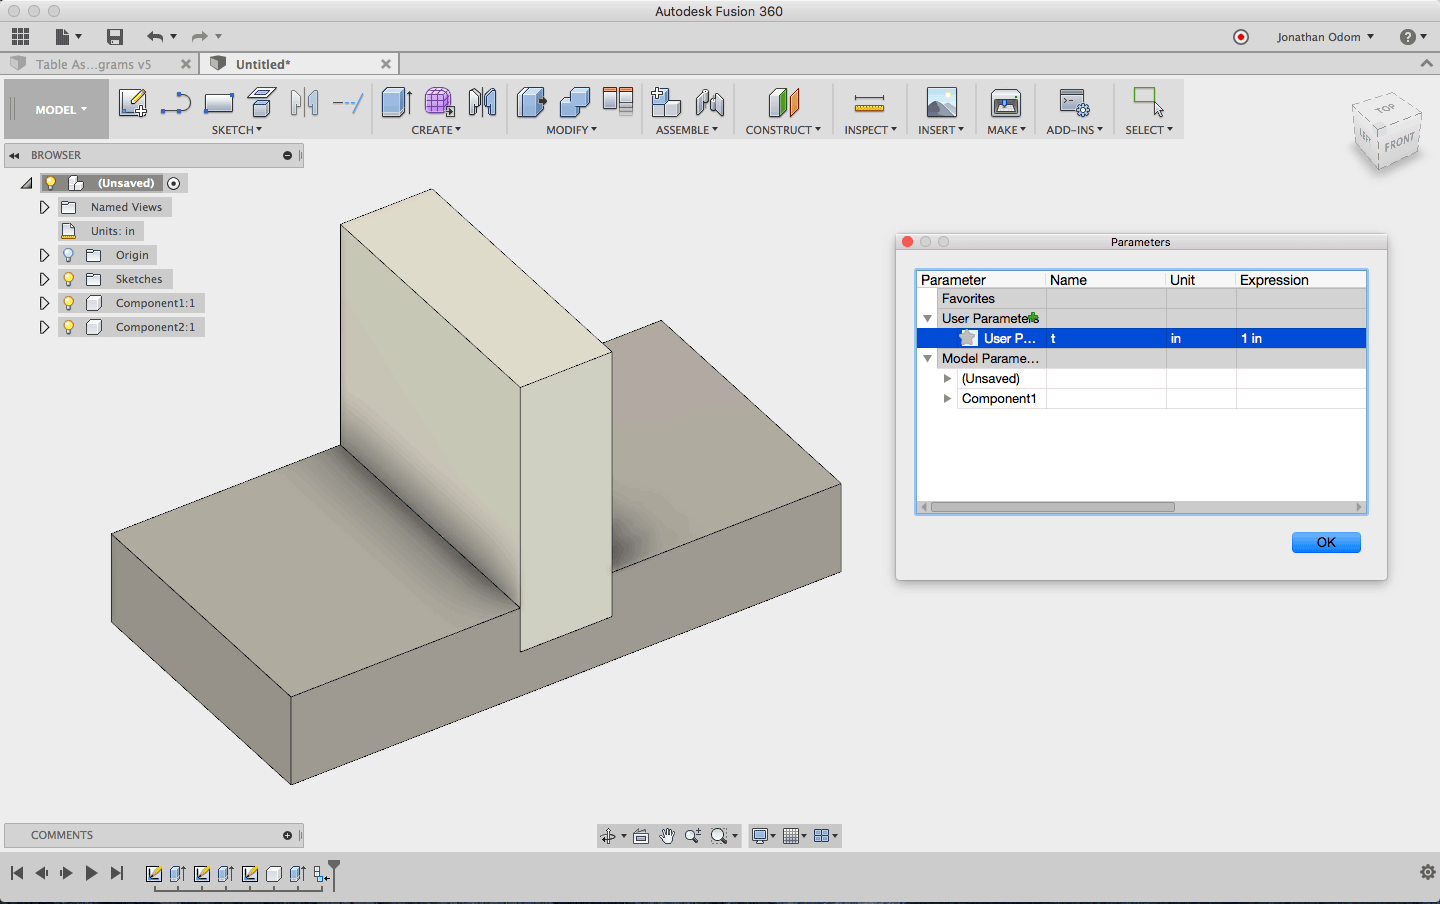The image size is (1440, 904).
Task: Expand the Named Views tree node
Action: [x=44, y=207]
